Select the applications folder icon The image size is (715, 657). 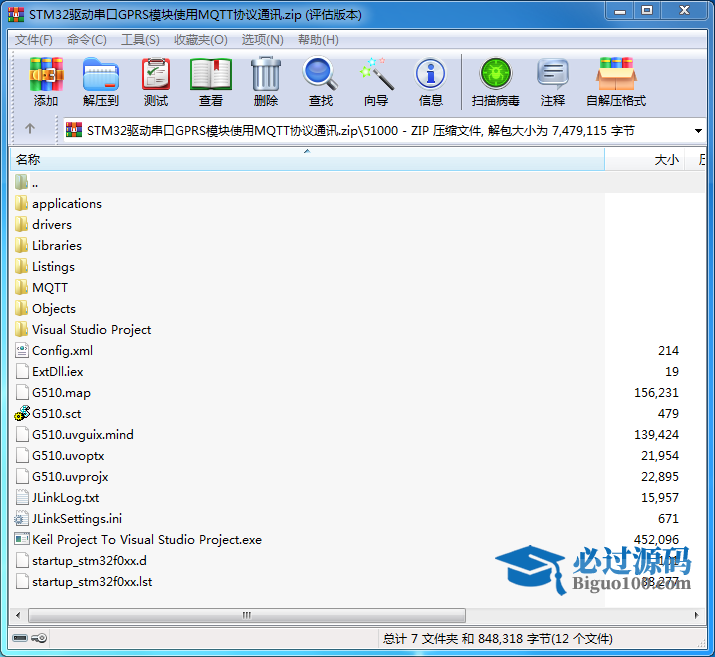pyautogui.click(x=21, y=203)
